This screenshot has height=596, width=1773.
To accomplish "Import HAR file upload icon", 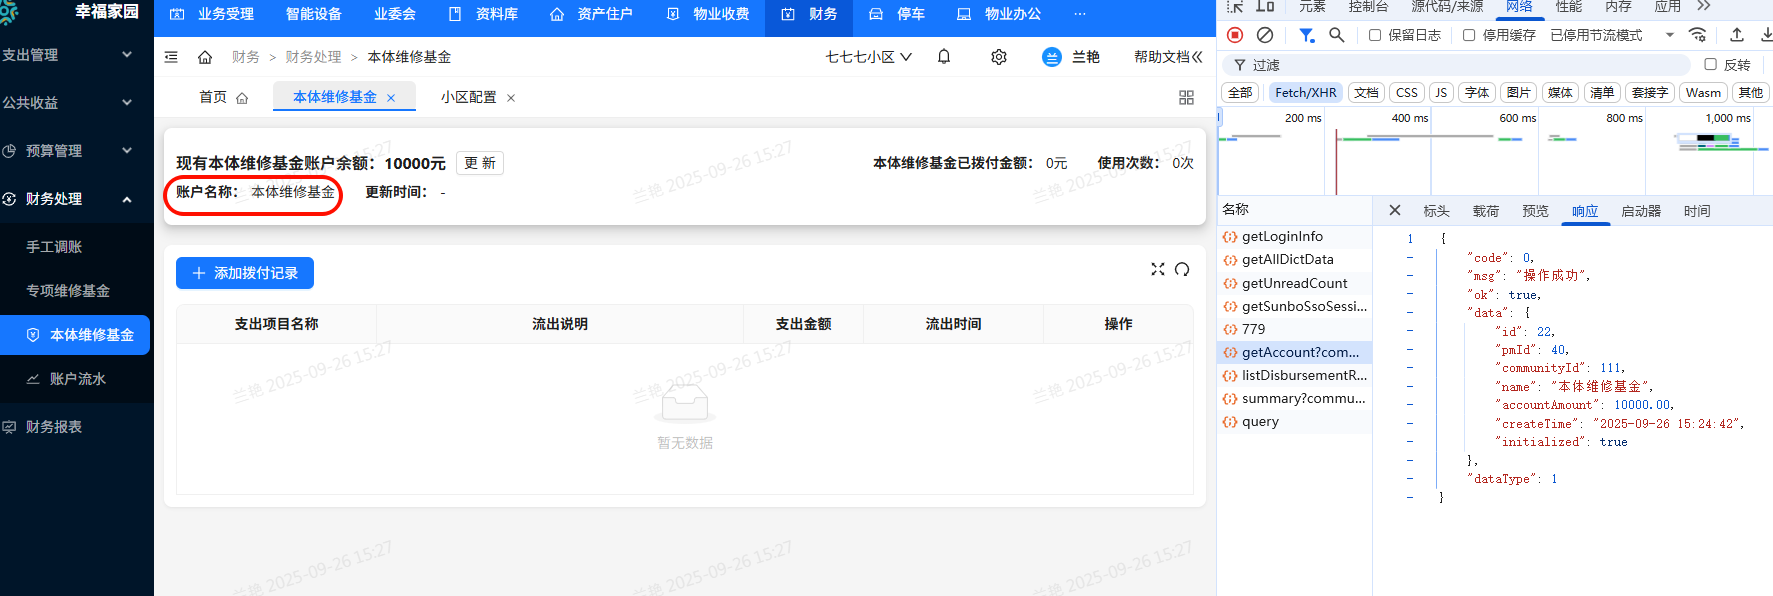I will [x=1737, y=35].
